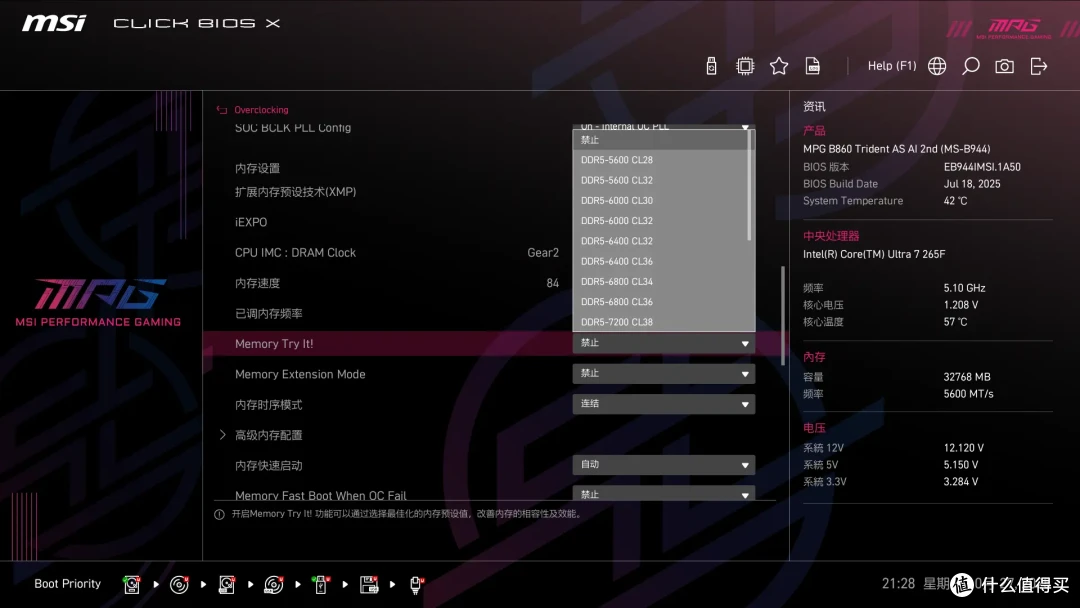Open the language globe icon
Image resolution: width=1080 pixels, height=608 pixels.
(x=937, y=66)
